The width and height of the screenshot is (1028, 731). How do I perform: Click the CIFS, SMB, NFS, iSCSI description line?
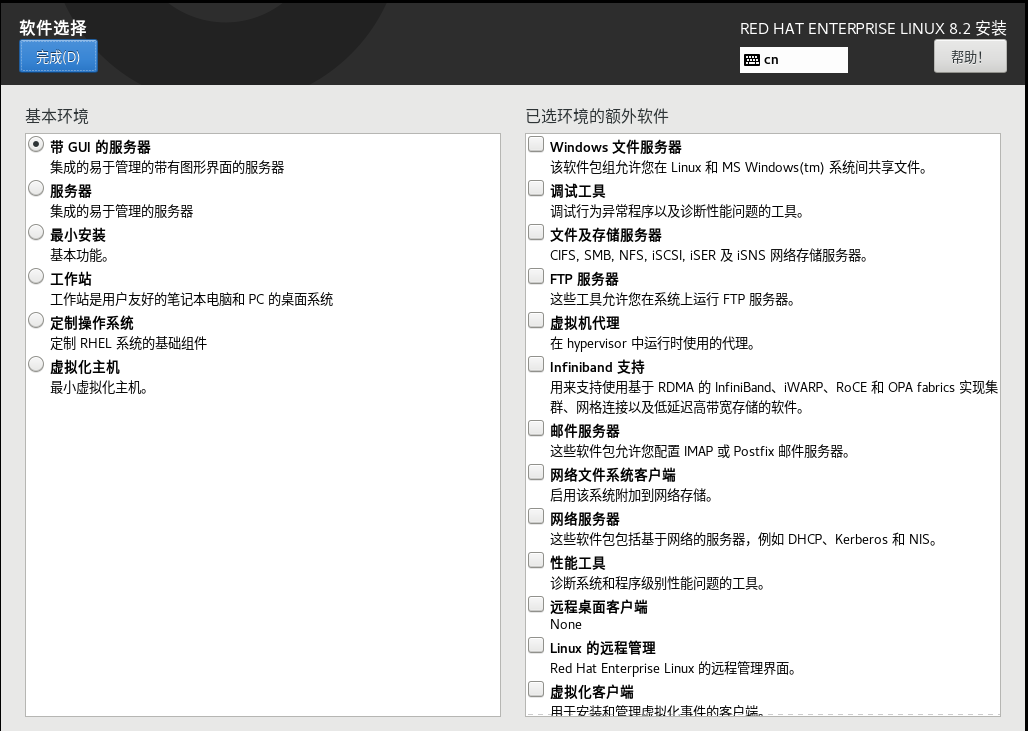[709, 256]
